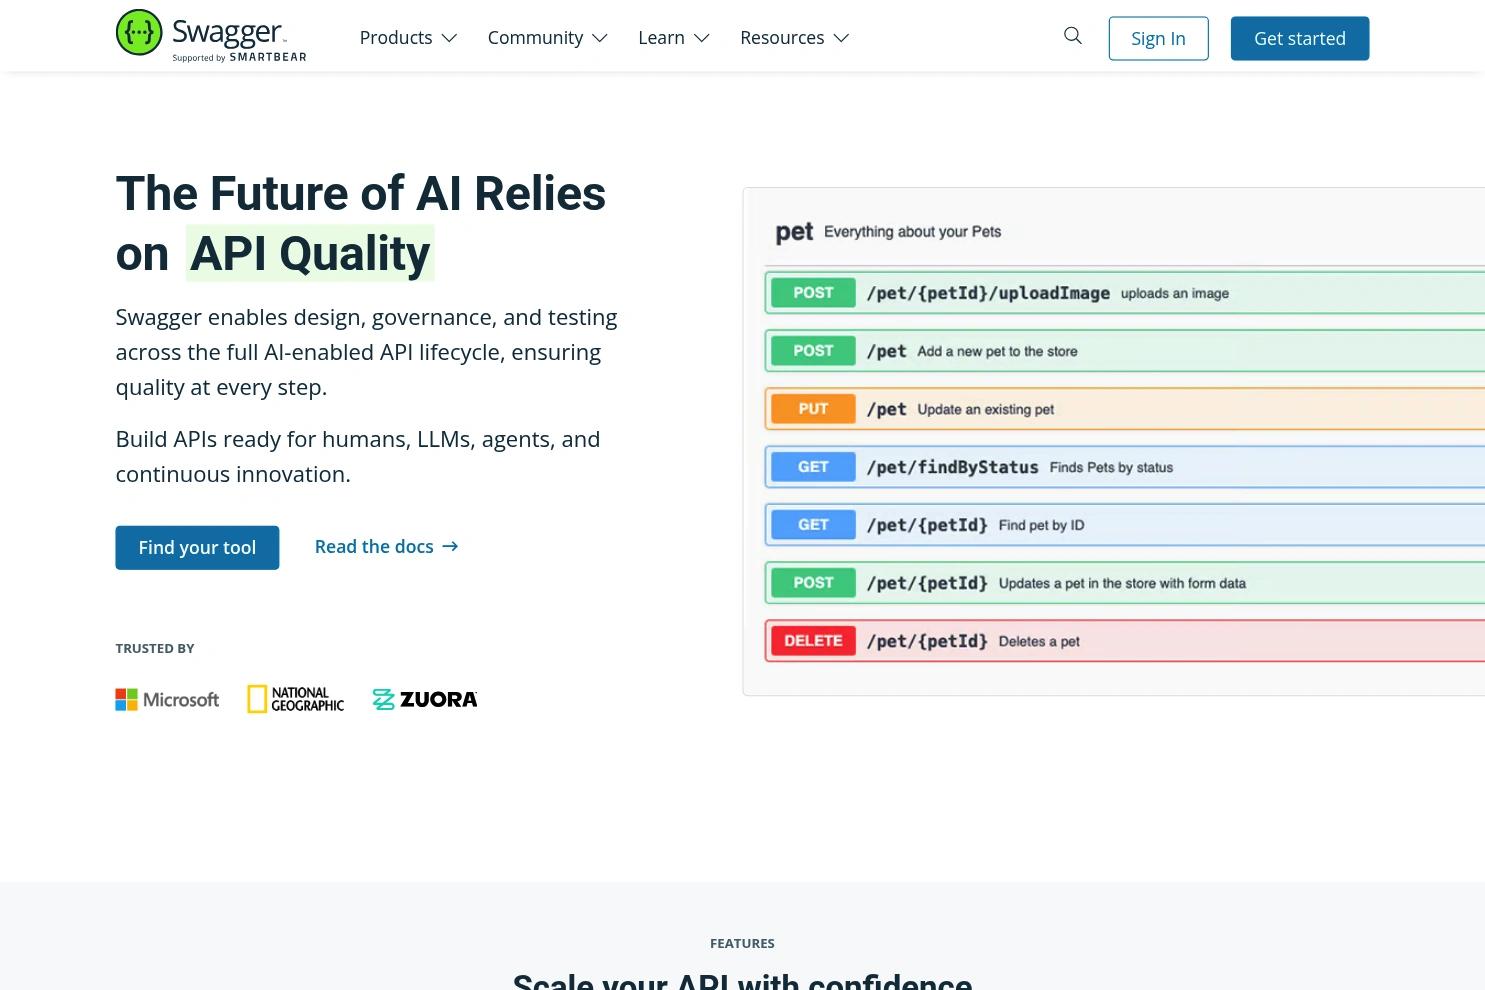Image resolution: width=1485 pixels, height=990 pixels.
Task: Open the Learn navigation menu
Action: click(674, 38)
